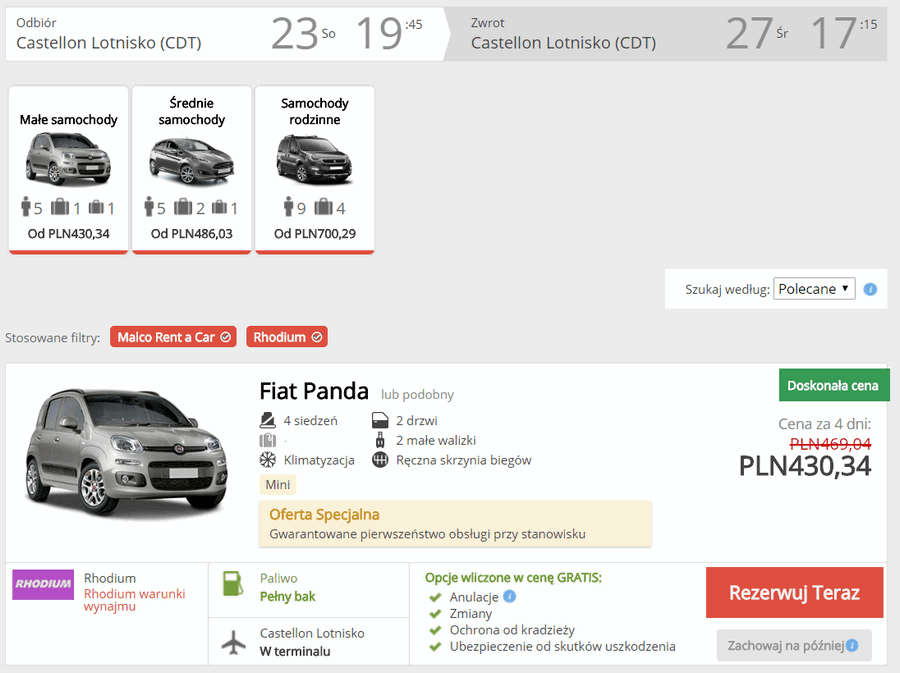
Task: Click info icon in Zachowaj na później
Action: (852, 645)
